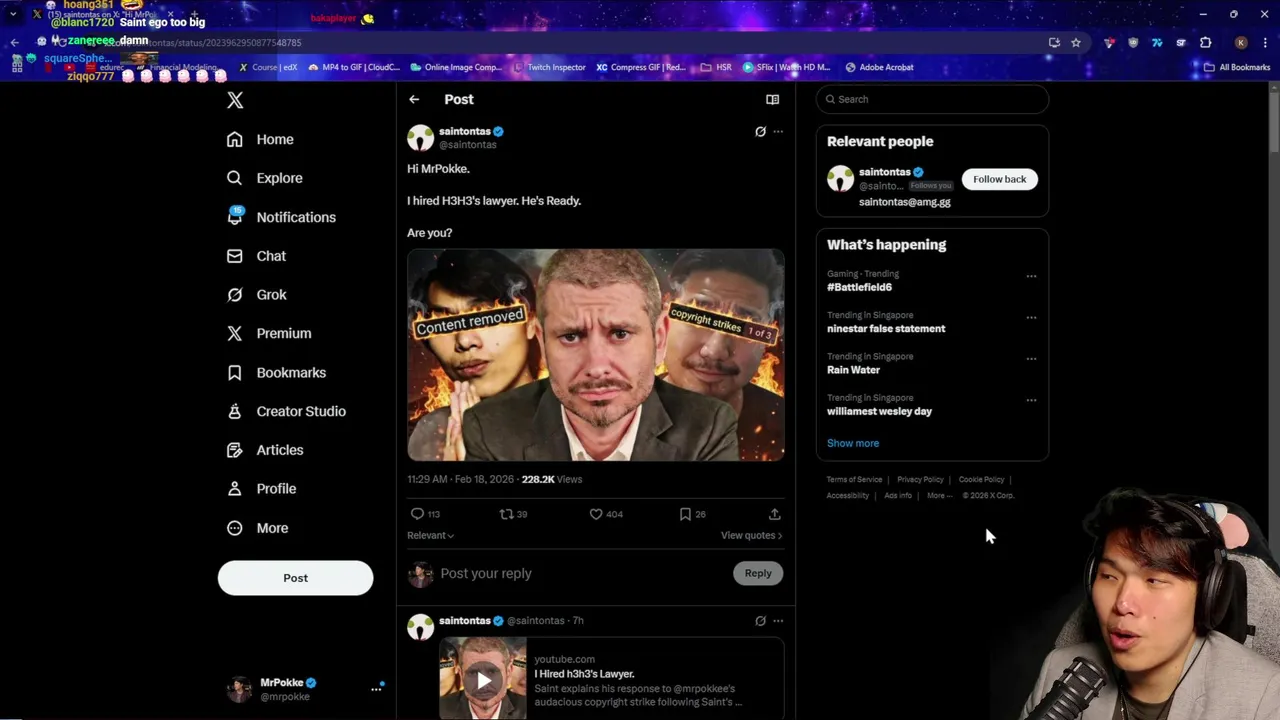Open the Twitch Inspector bookmark

click(x=549, y=67)
